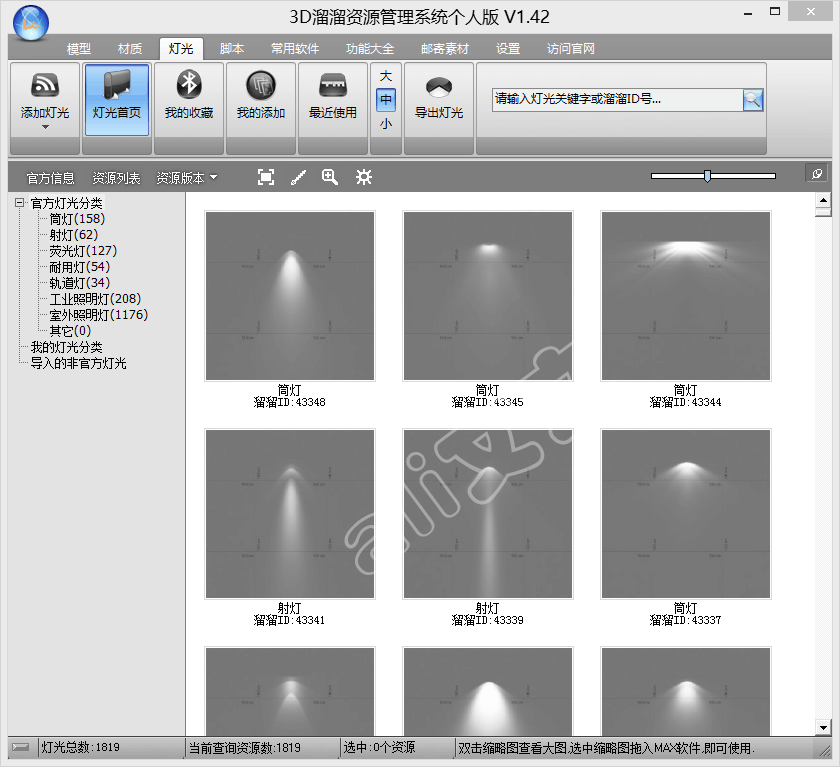Viewport: 840px width, 767px height.
Task: Click the light keyword search field
Action: point(617,100)
